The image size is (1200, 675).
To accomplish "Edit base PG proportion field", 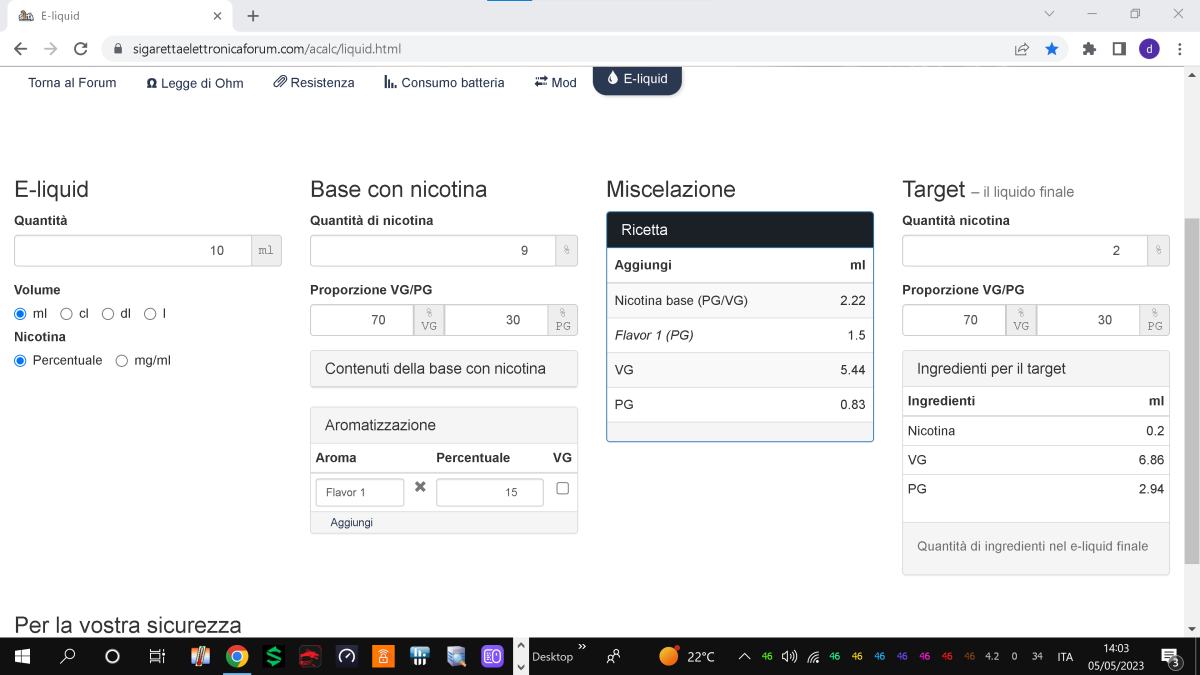I will point(496,320).
